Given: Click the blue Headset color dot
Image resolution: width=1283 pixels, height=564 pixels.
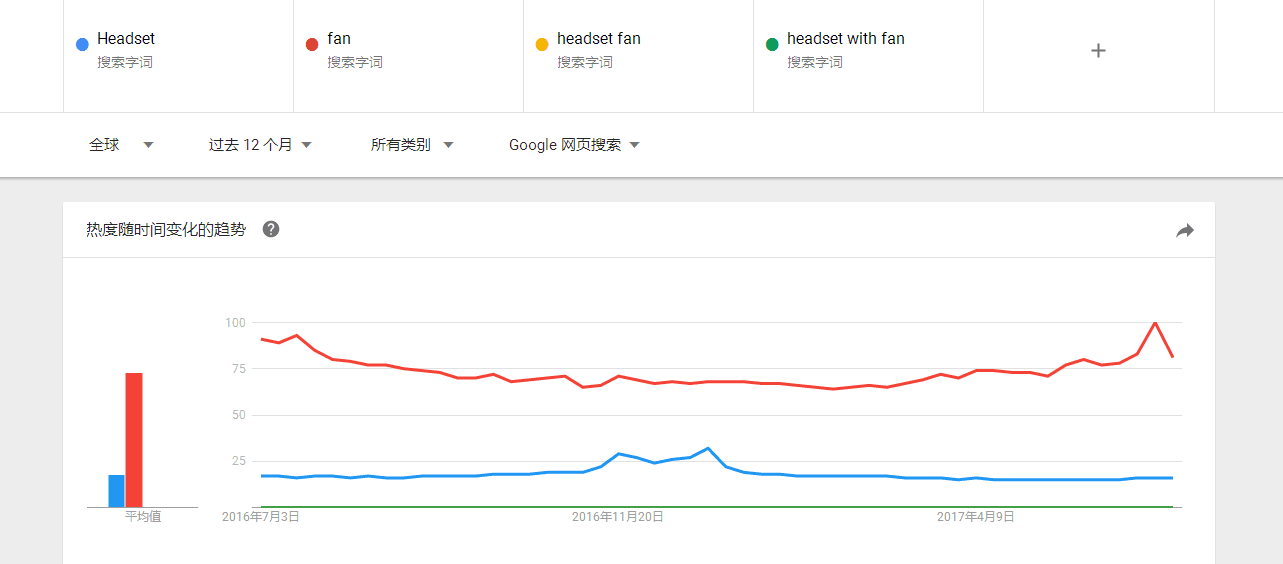Looking at the screenshot, I should [82, 44].
